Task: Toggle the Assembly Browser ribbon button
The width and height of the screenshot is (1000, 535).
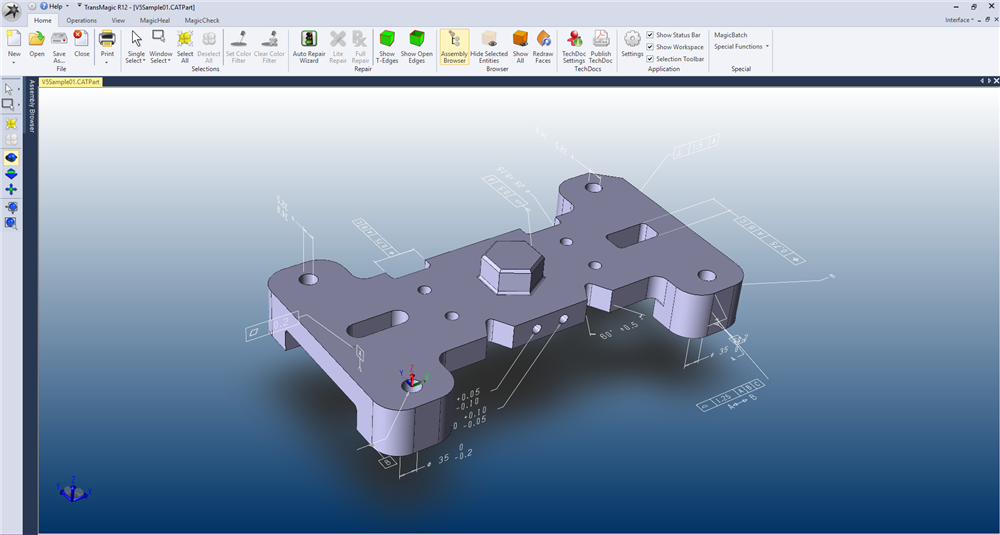Action: pos(454,46)
